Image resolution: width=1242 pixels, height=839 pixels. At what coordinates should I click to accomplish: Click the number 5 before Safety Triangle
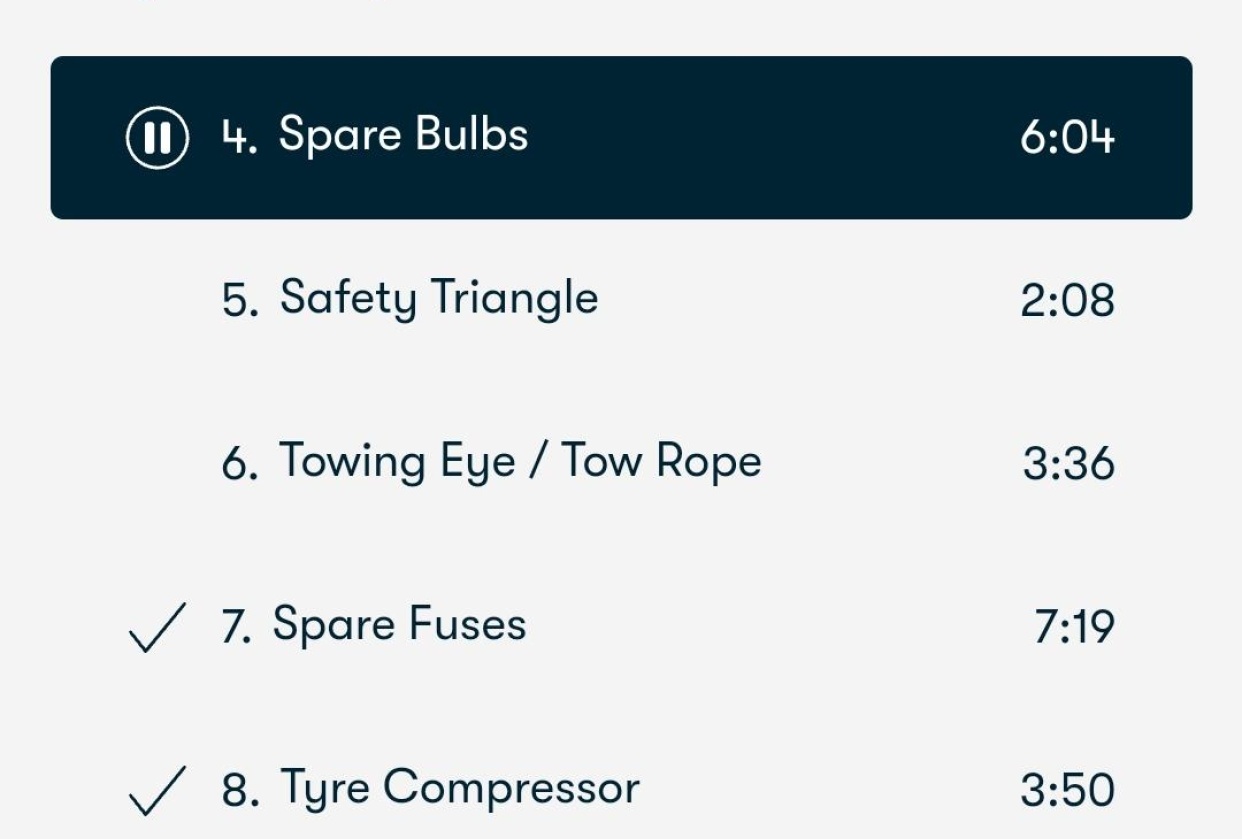(240, 300)
